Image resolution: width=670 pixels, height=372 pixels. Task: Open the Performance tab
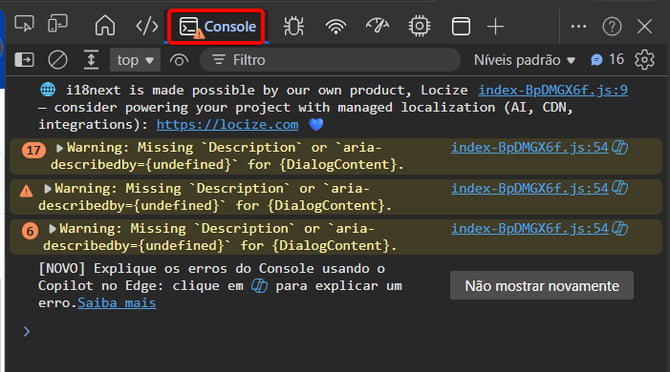click(377, 26)
